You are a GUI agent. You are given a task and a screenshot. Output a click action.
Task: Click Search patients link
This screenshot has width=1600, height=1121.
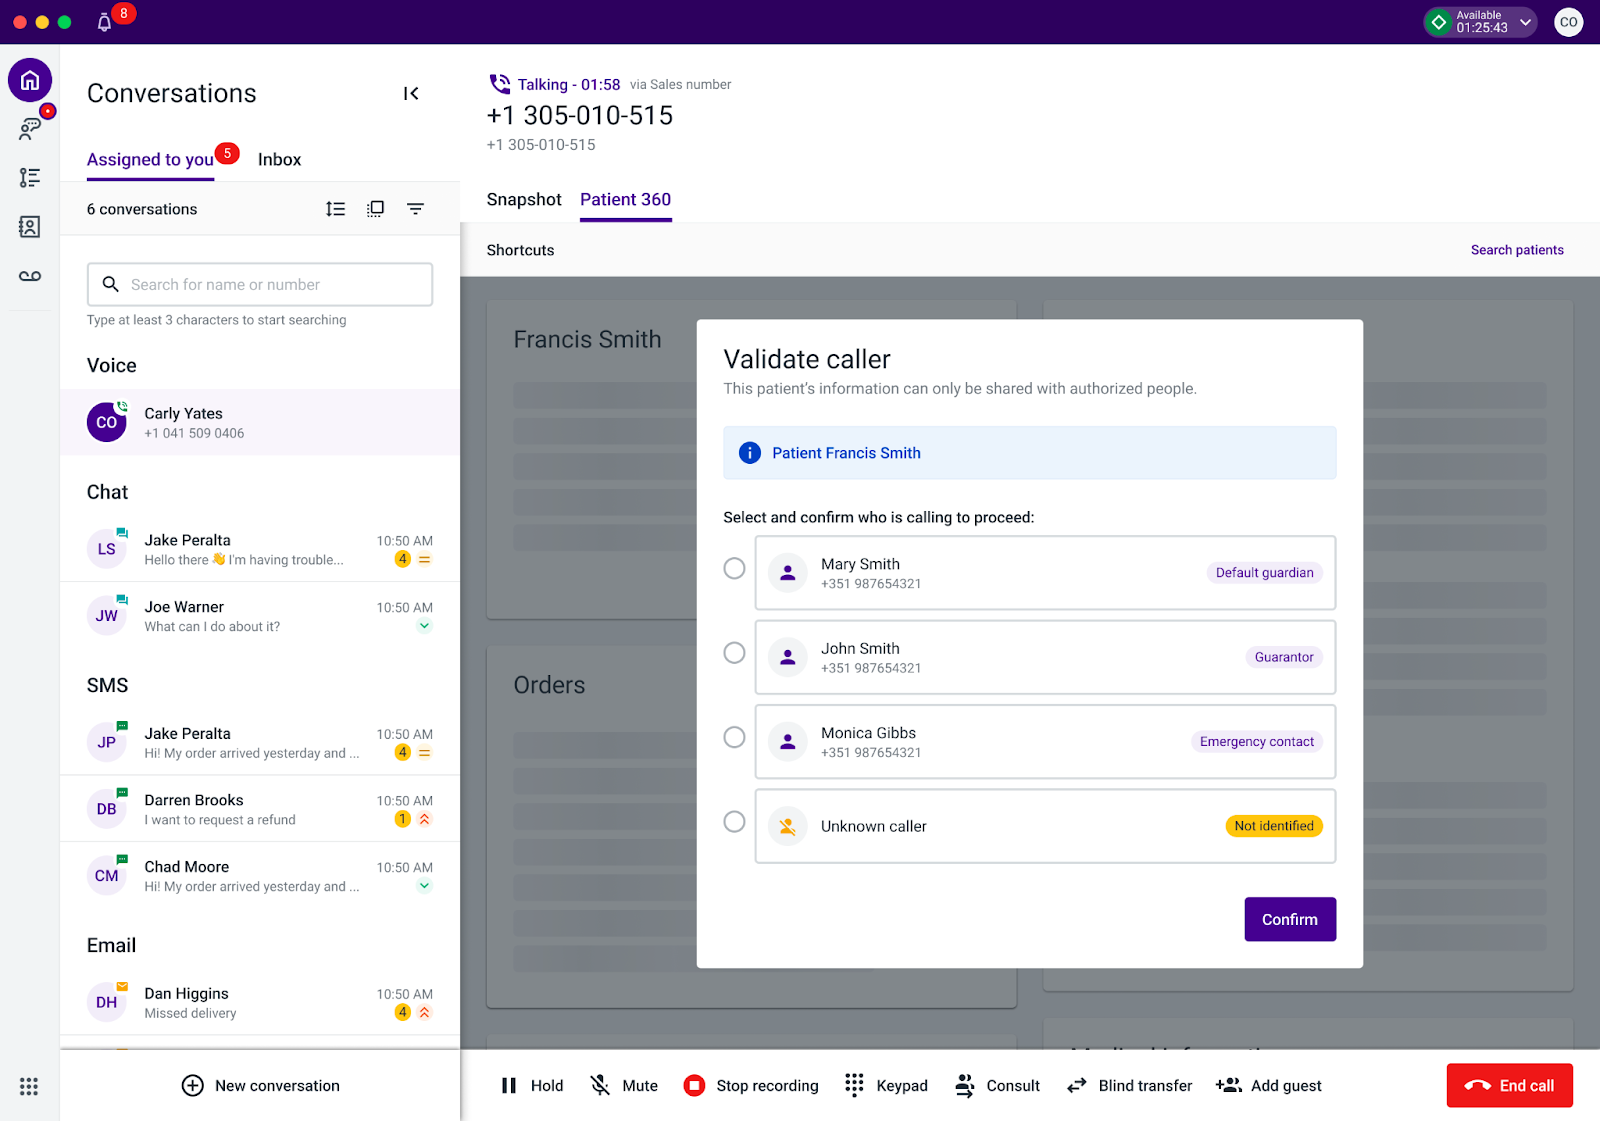[x=1517, y=250]
